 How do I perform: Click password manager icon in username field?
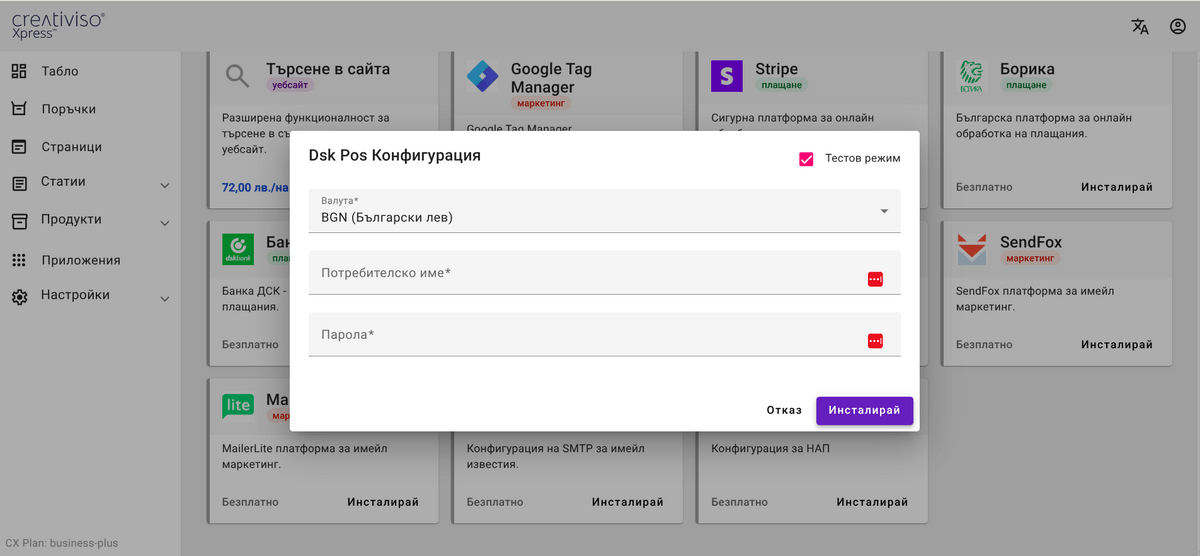pyautogui.click(x=875, y=279)
